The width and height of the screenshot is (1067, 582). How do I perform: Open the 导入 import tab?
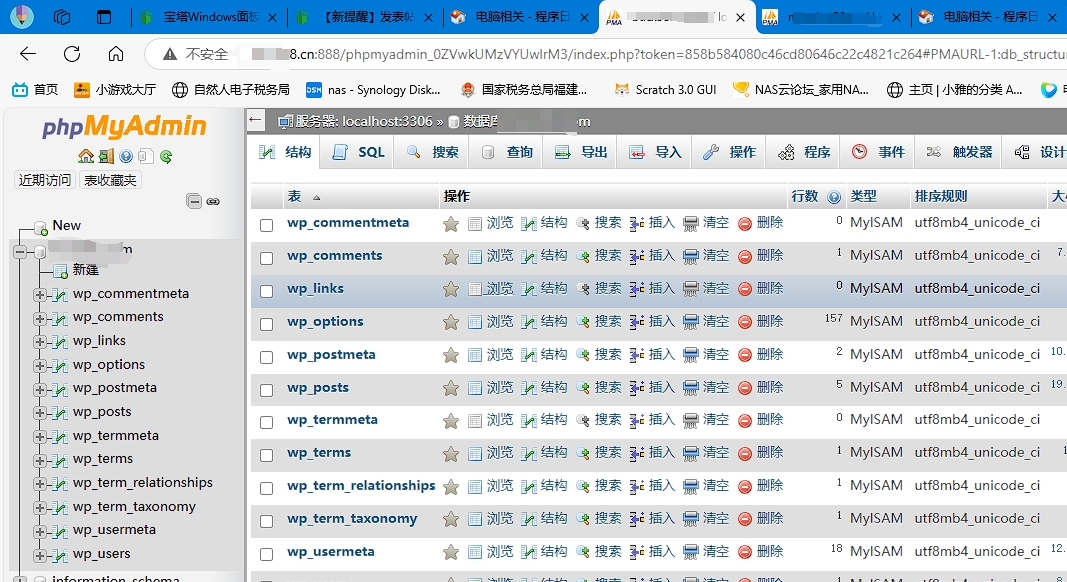[x=655, y=152]
